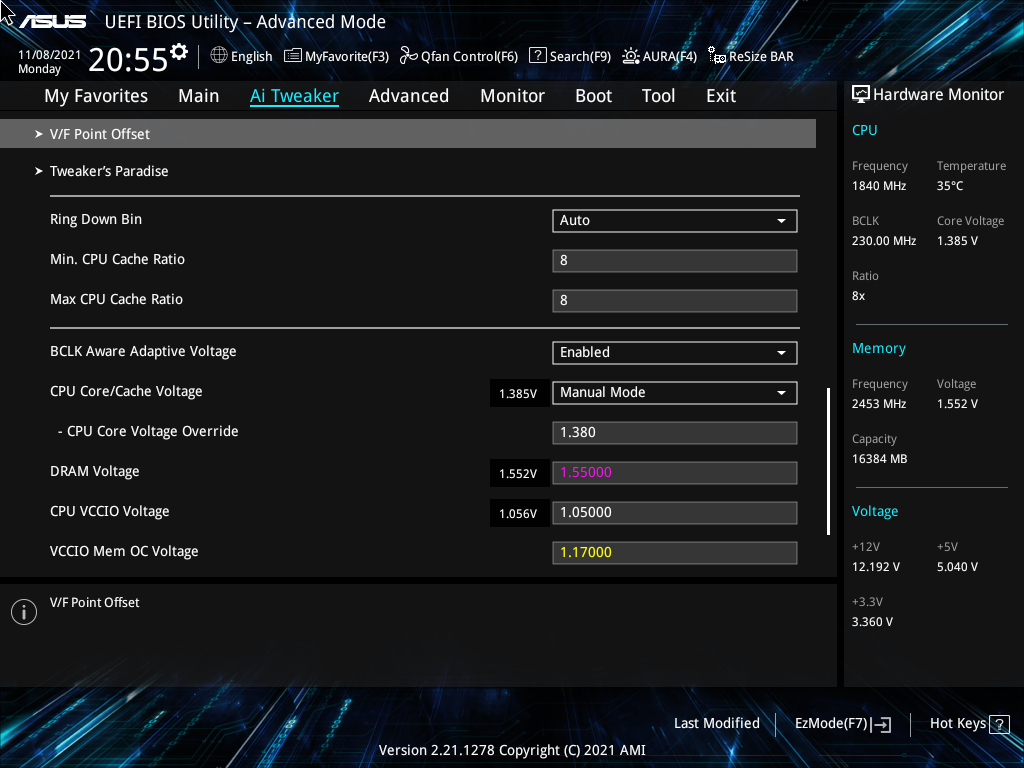Screen dimensions: 1024x768
Task: Click CPU VCCIO Voltage field
Action: coord(675,512)
